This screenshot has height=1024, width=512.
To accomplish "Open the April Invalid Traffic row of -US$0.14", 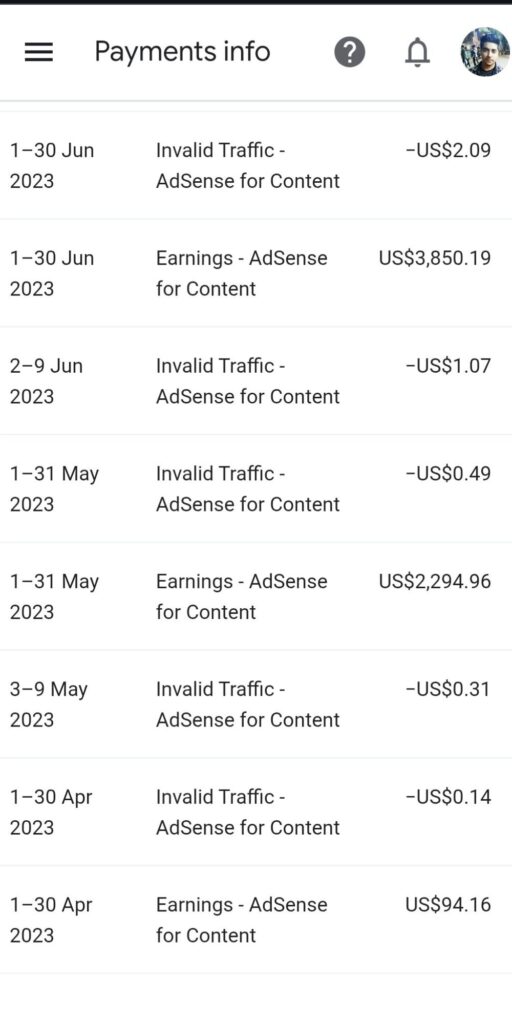I will 256,812.
